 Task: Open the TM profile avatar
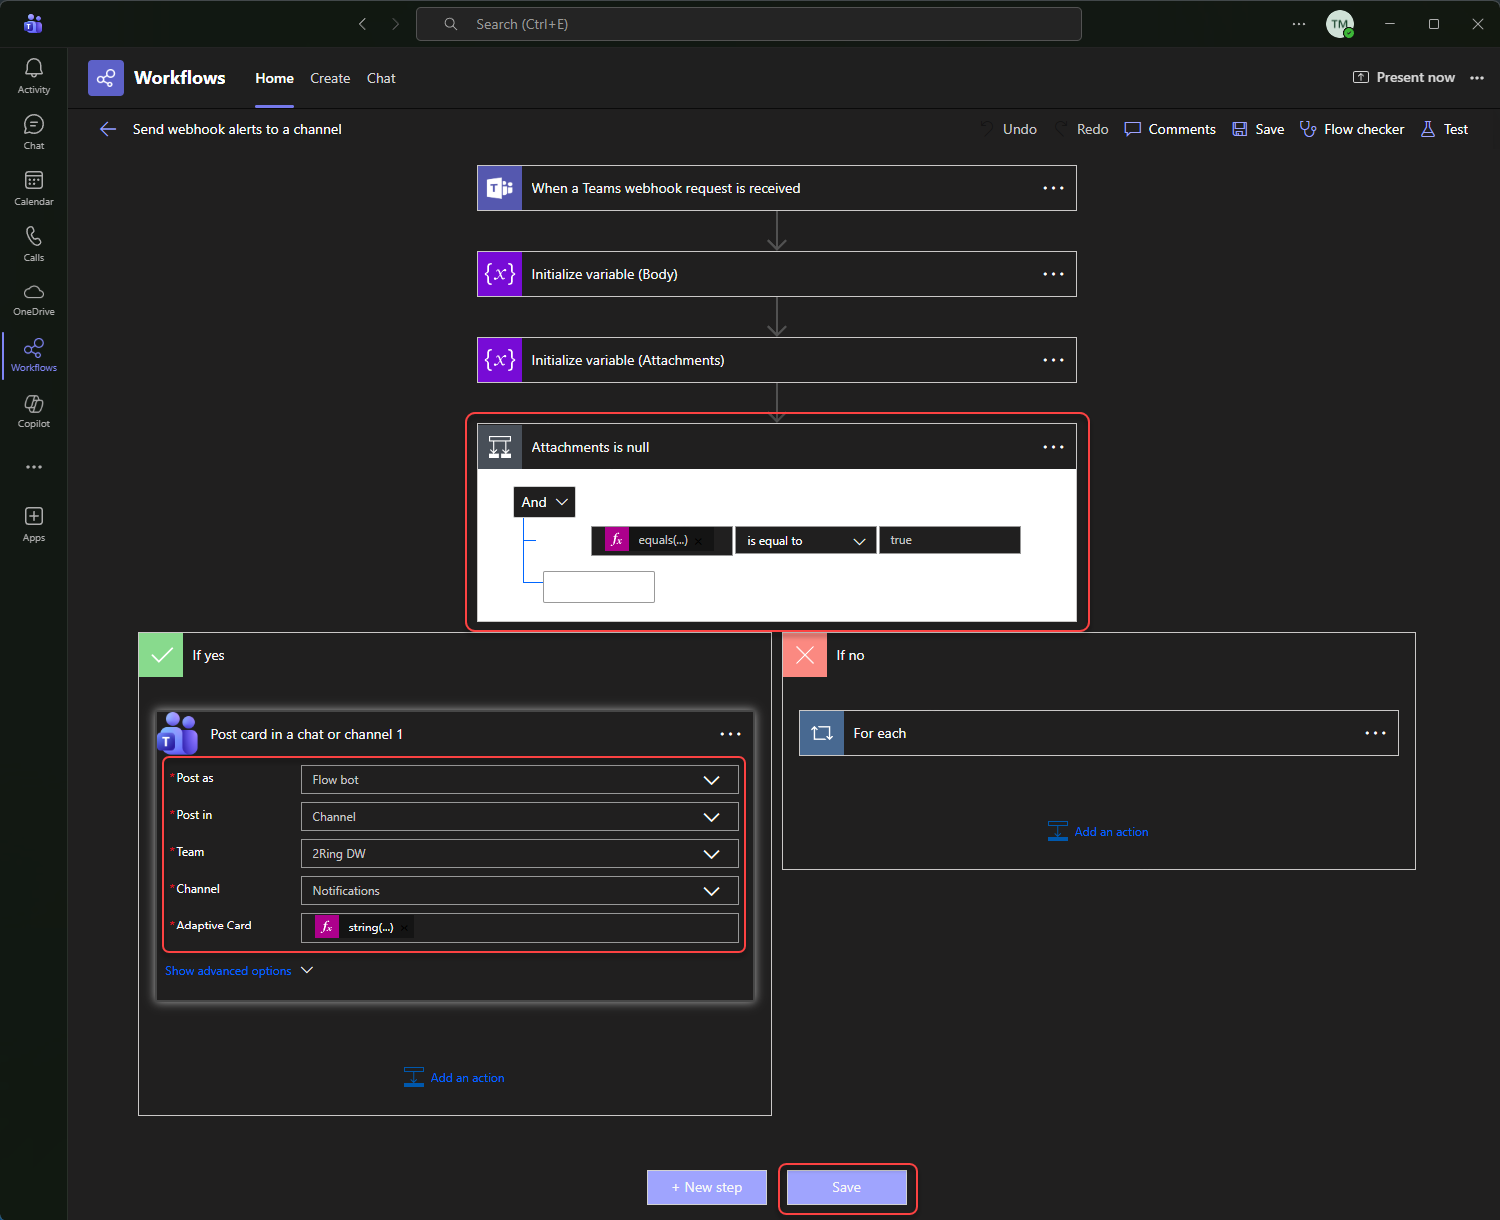point(1340,24)
